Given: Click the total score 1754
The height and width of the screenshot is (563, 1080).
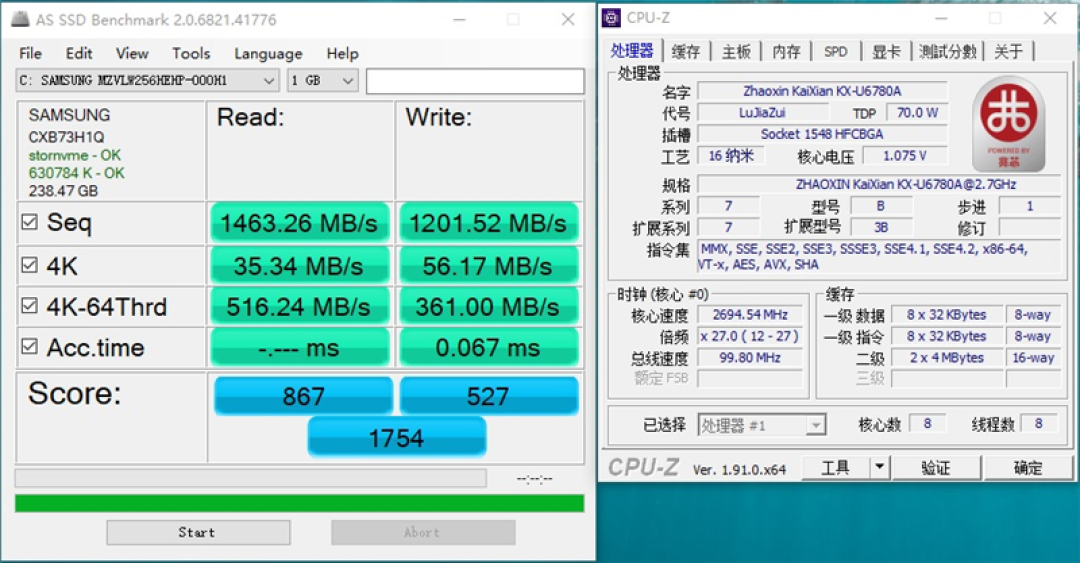Looking at the screenshot, I should tap(396, 438).
